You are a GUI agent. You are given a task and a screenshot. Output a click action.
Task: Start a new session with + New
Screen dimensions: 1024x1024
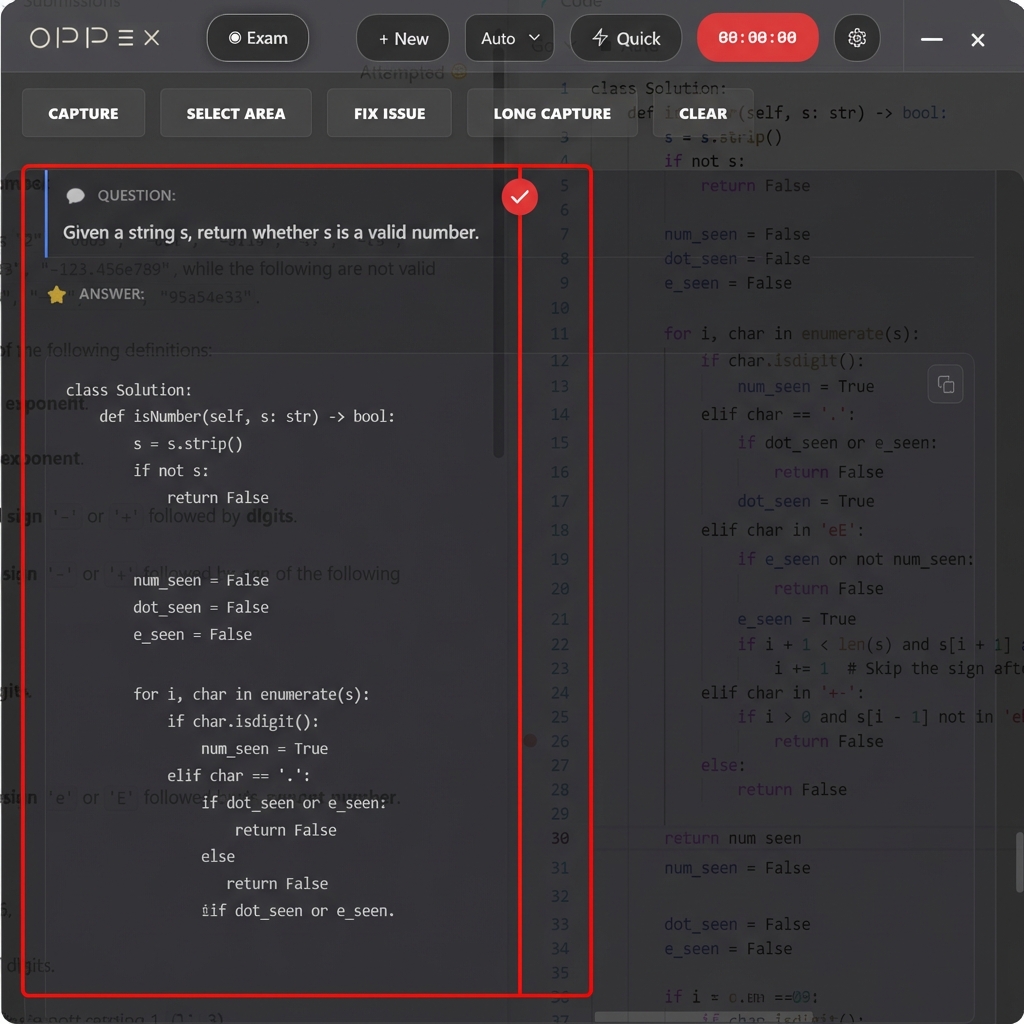pyautogui.click(x=403, y=38)
